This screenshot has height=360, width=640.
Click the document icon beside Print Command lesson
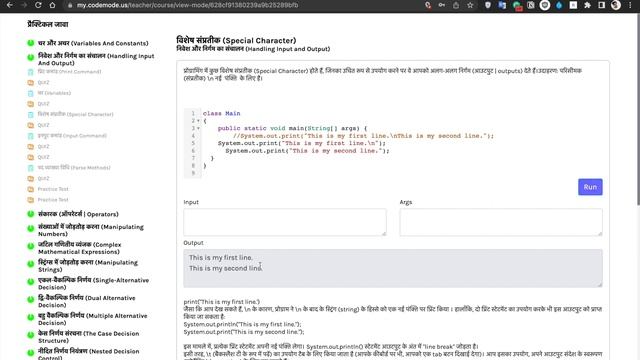tap(31, 72)
